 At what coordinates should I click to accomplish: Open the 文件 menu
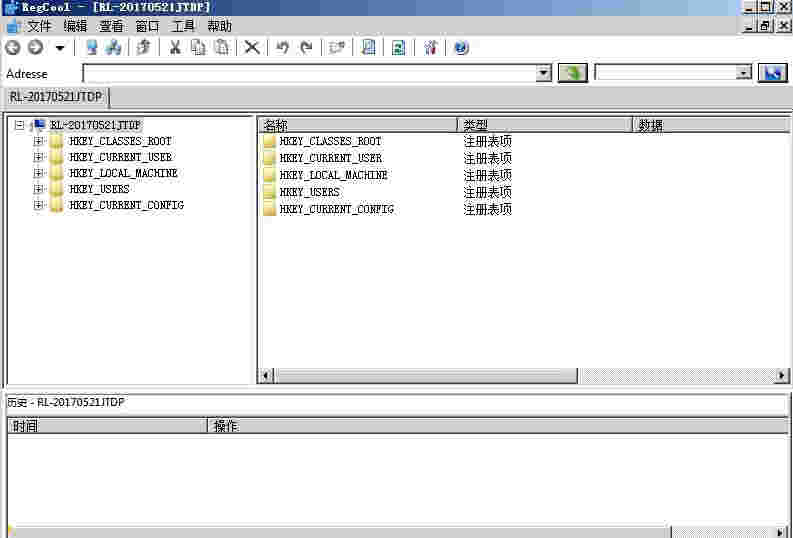39,26
